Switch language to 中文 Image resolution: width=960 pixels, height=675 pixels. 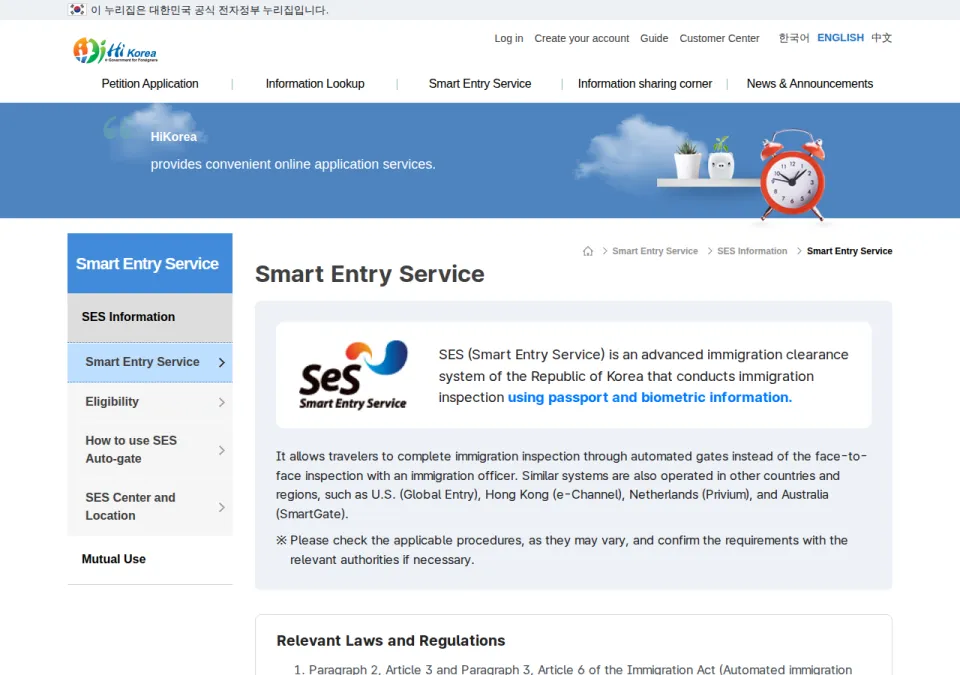click(x=882, y=38)
